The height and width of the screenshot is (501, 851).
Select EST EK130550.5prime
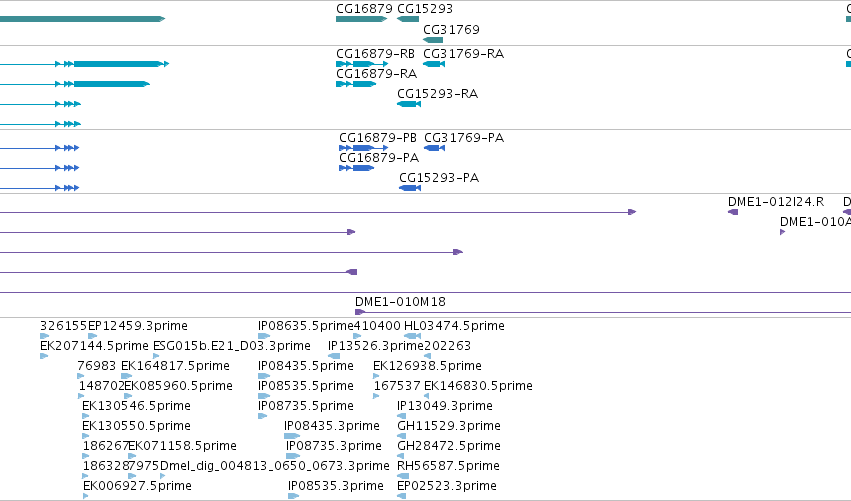(x=136, y=426)
